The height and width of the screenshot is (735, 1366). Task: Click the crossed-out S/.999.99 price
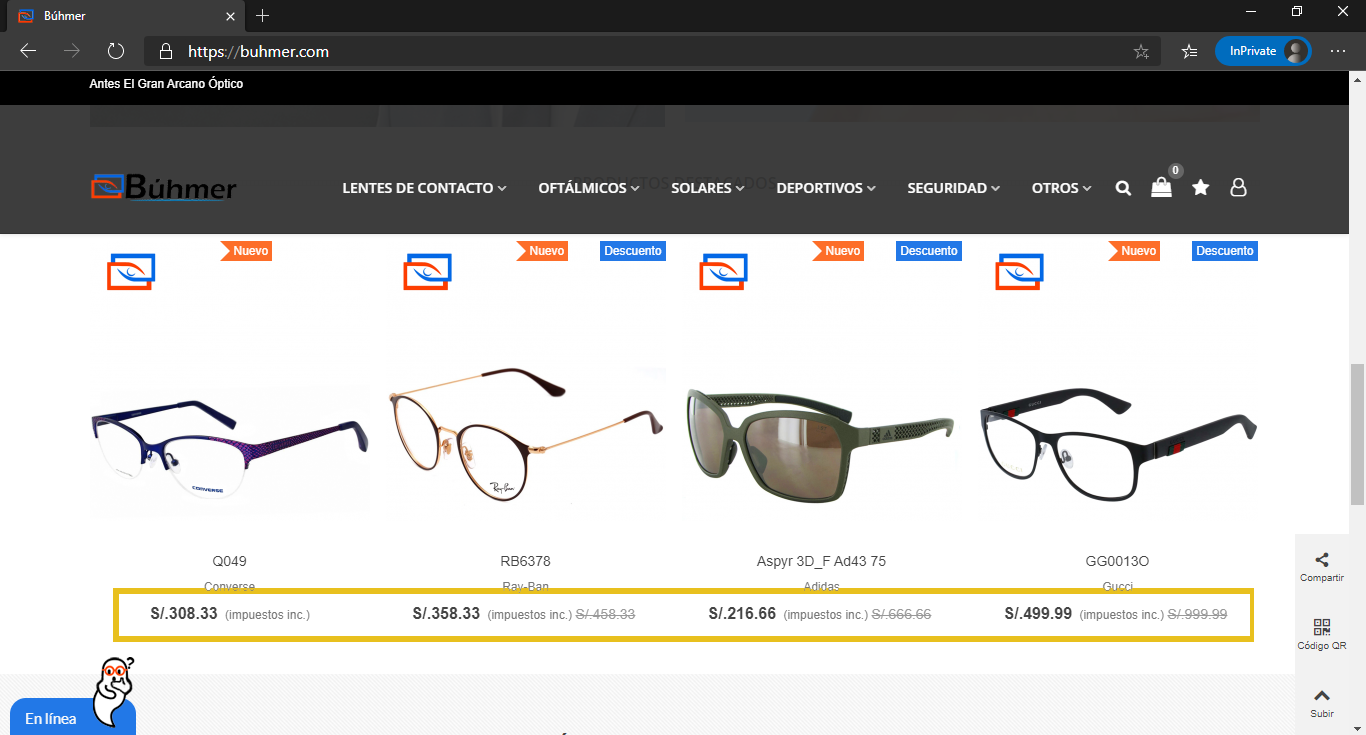(x=1197, y=614)
